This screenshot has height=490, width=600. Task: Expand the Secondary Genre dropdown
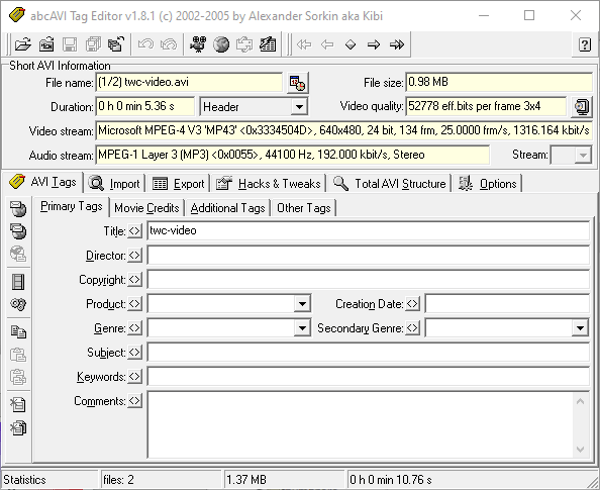[x=580, y=329]
